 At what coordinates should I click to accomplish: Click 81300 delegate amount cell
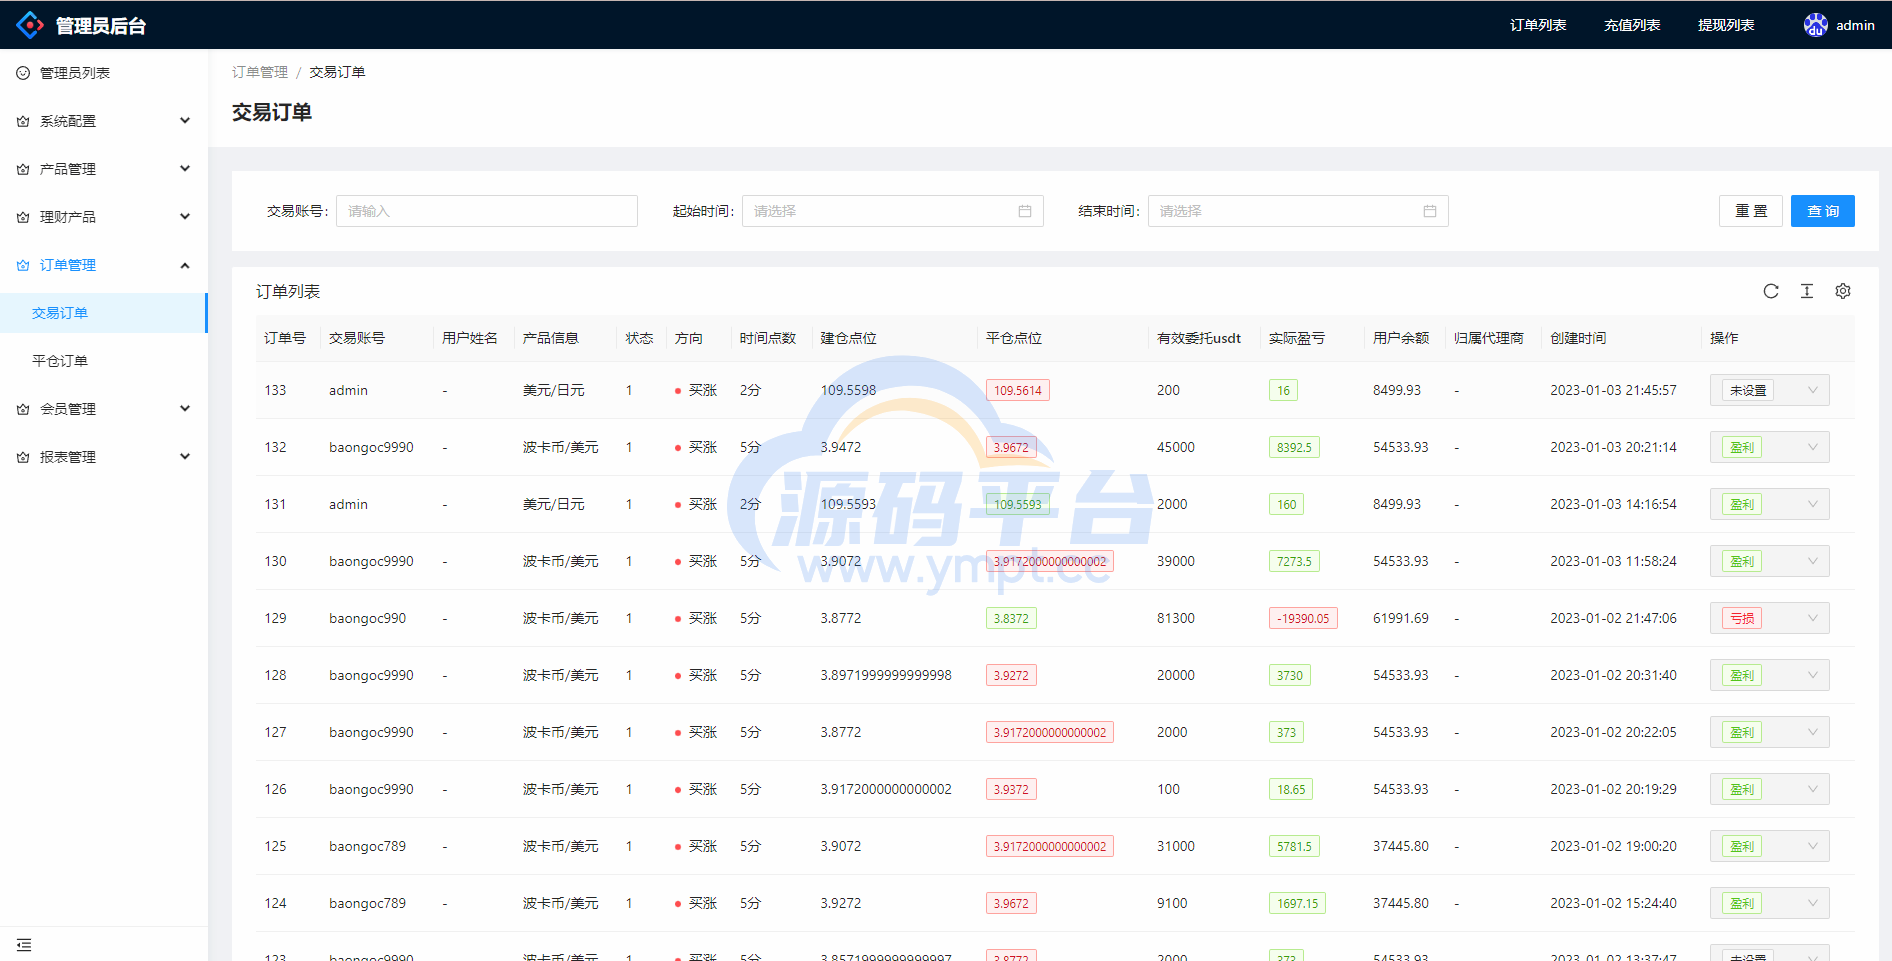coord(1176,618)
